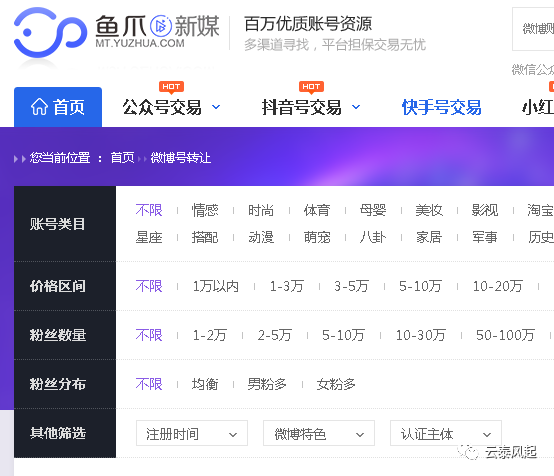This screenshot has height=476, width=554.
Task: Filter category by 淘宝
Action: (x=540, y=210)
